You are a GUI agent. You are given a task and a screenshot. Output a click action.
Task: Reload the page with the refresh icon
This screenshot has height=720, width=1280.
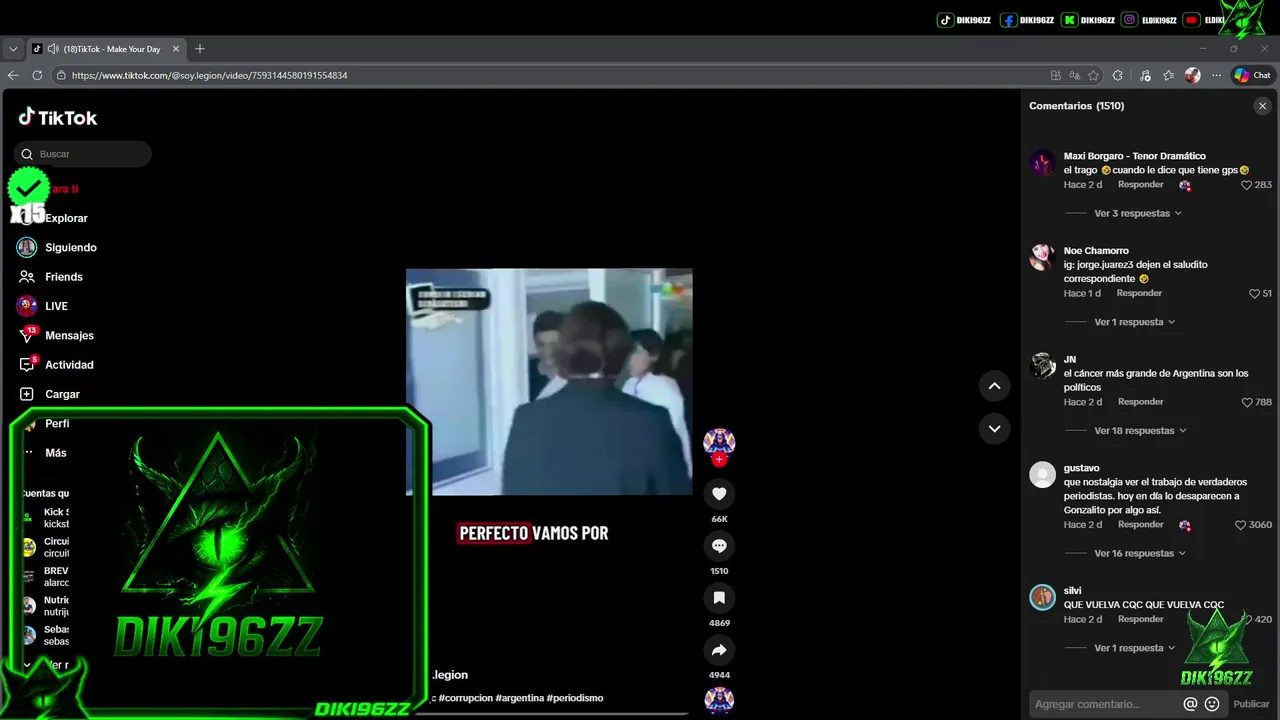tap(37, 75)
